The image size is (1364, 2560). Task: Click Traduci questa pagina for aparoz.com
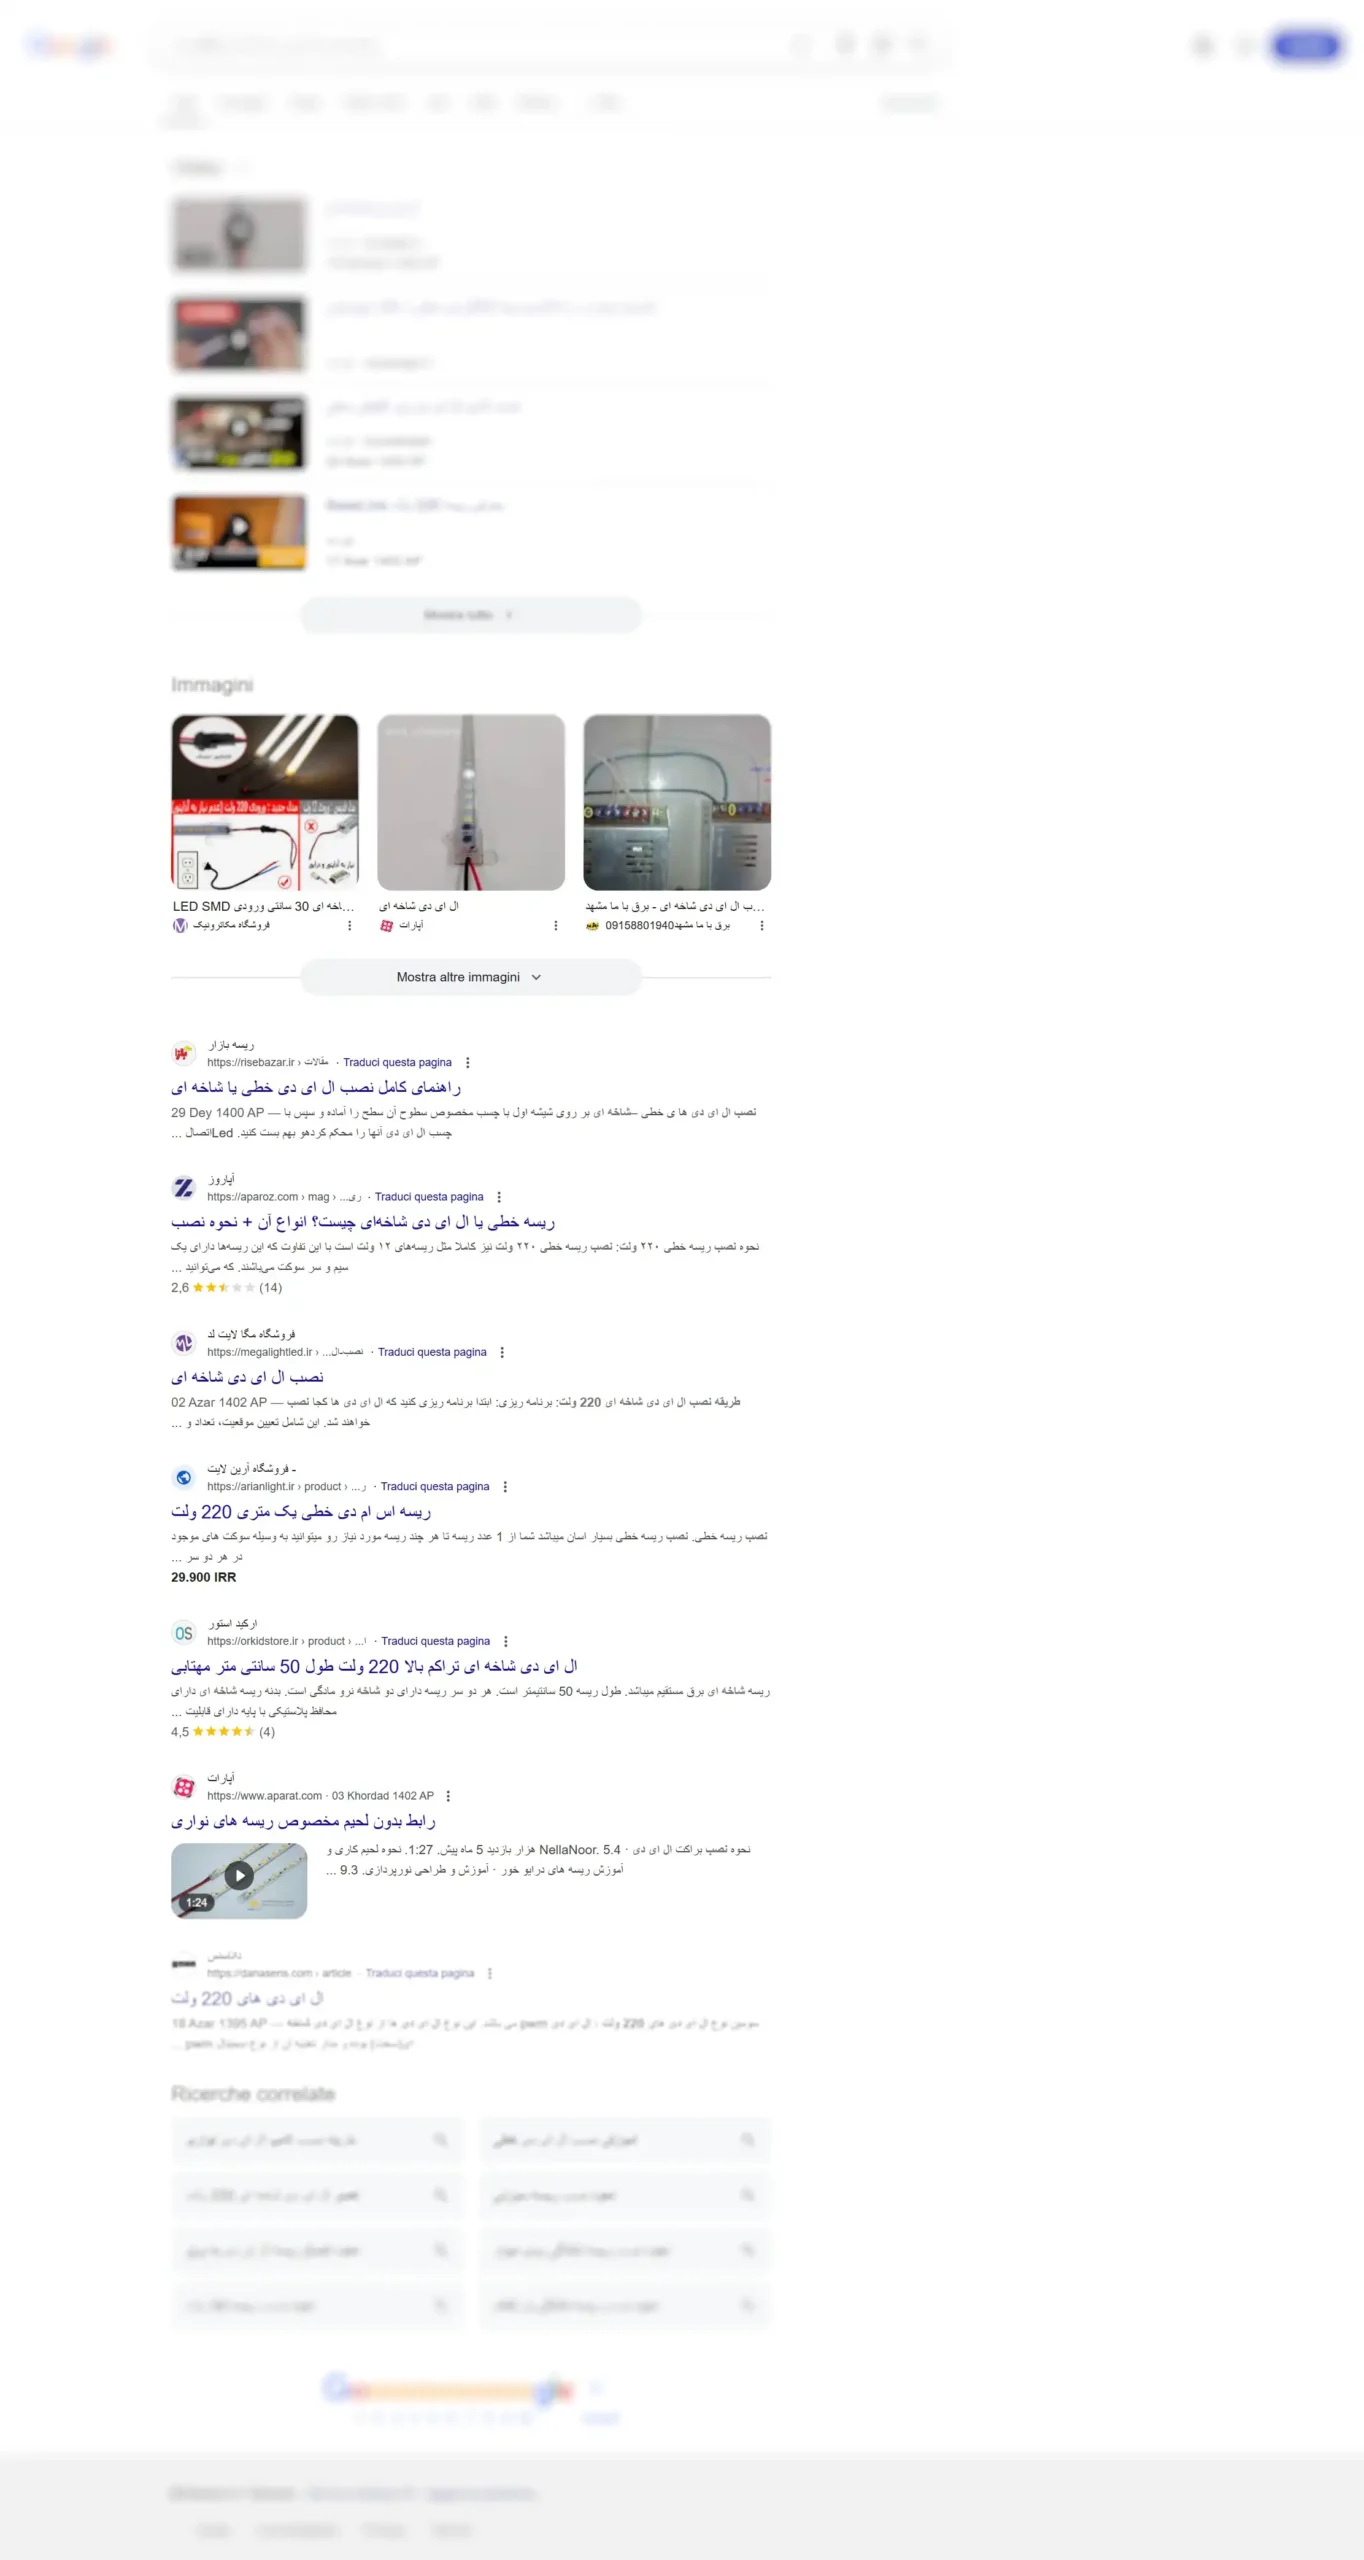[x=429, y=1197]
